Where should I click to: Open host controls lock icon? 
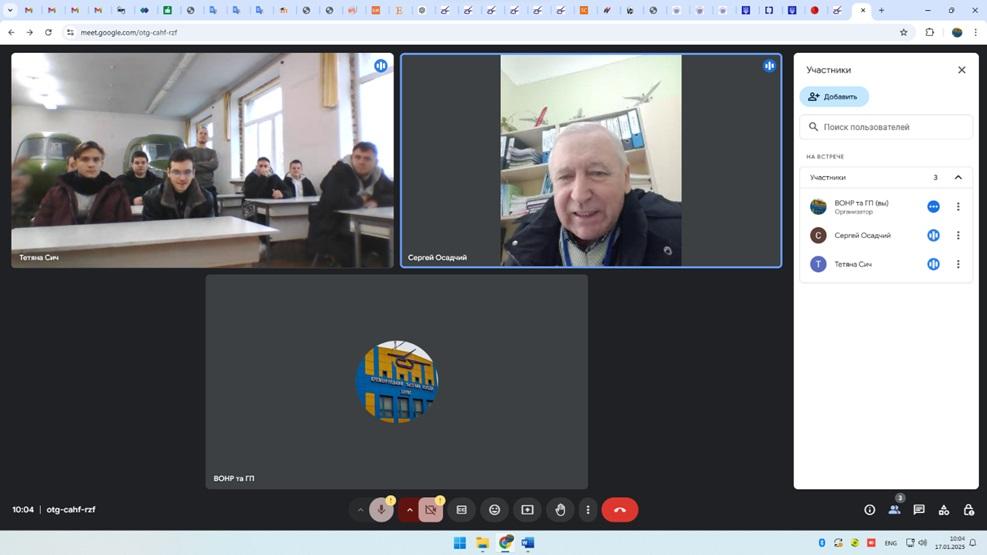[968, 510]
